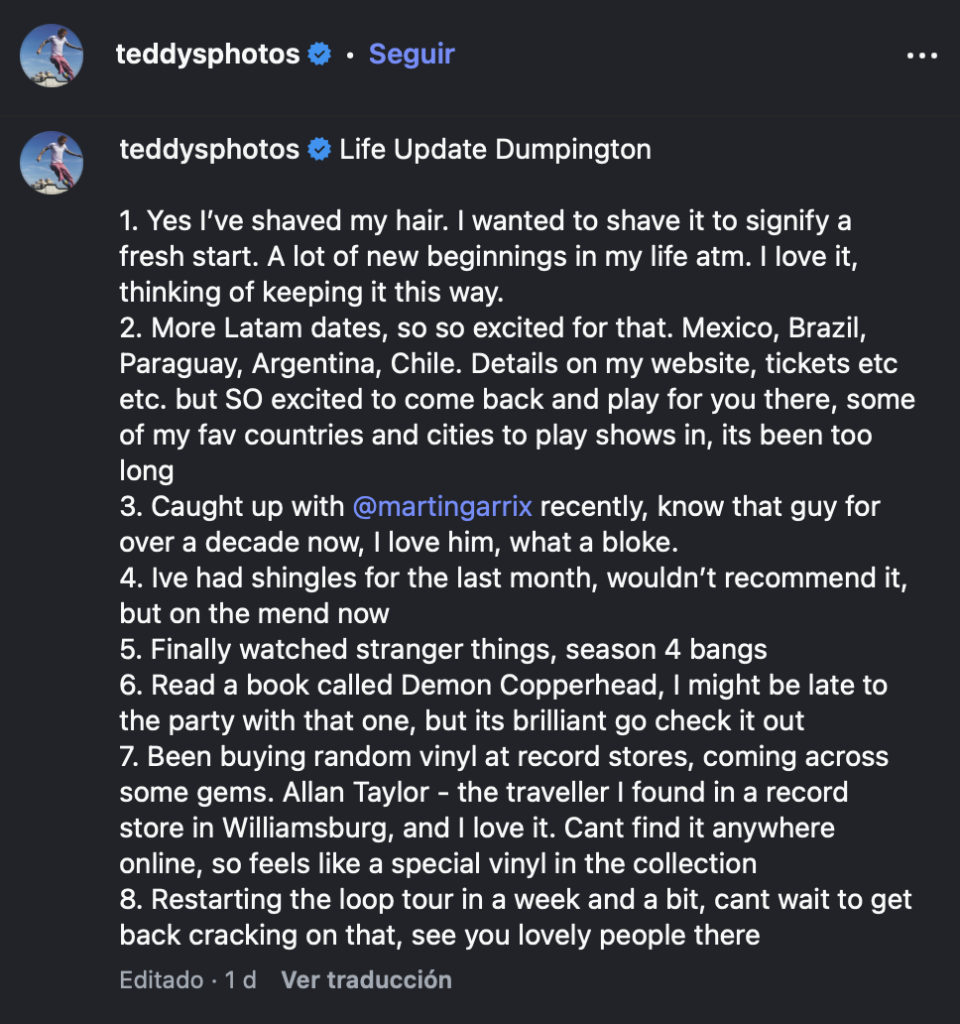Click the Editado label below the caption
This screenshot has height=1024, width=960.
point(160,980)
